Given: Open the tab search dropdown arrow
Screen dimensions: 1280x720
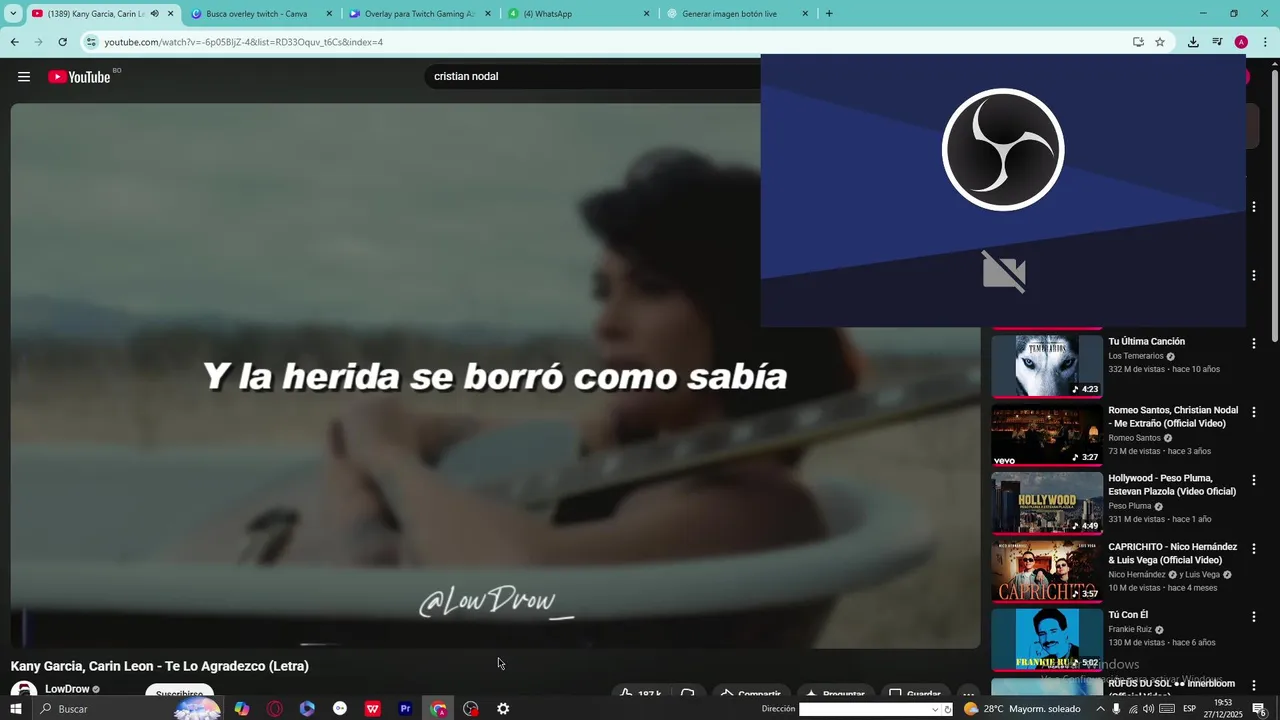Looking at the screenshot, I should coord(14,14).
